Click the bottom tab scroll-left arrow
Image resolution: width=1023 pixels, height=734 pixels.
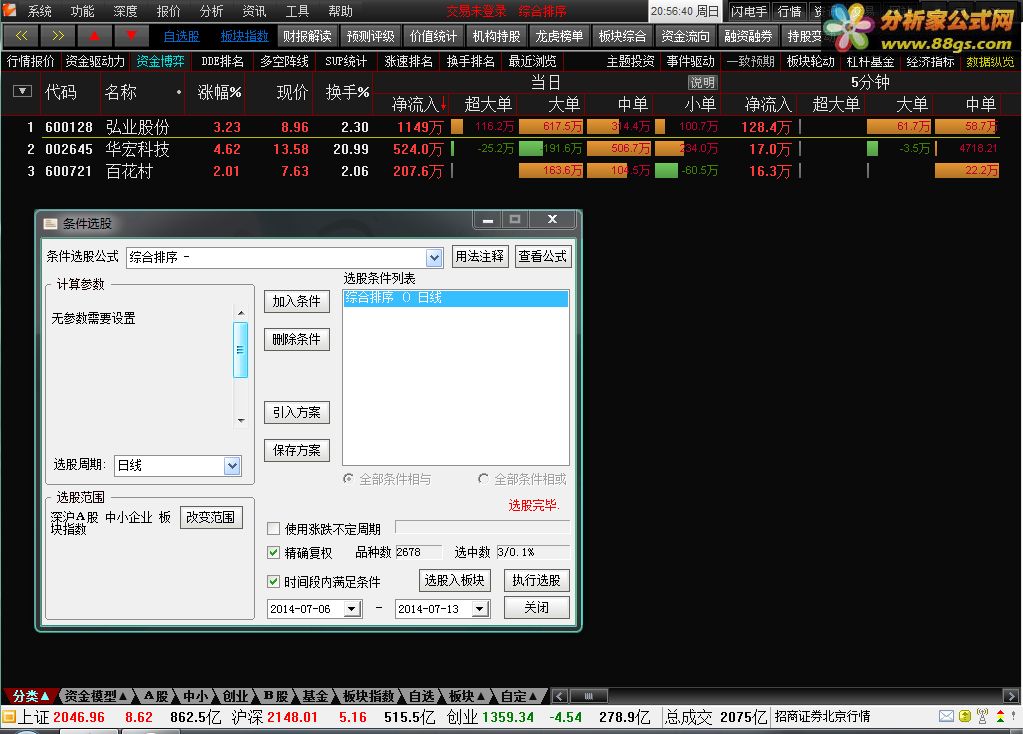(560, 696)
